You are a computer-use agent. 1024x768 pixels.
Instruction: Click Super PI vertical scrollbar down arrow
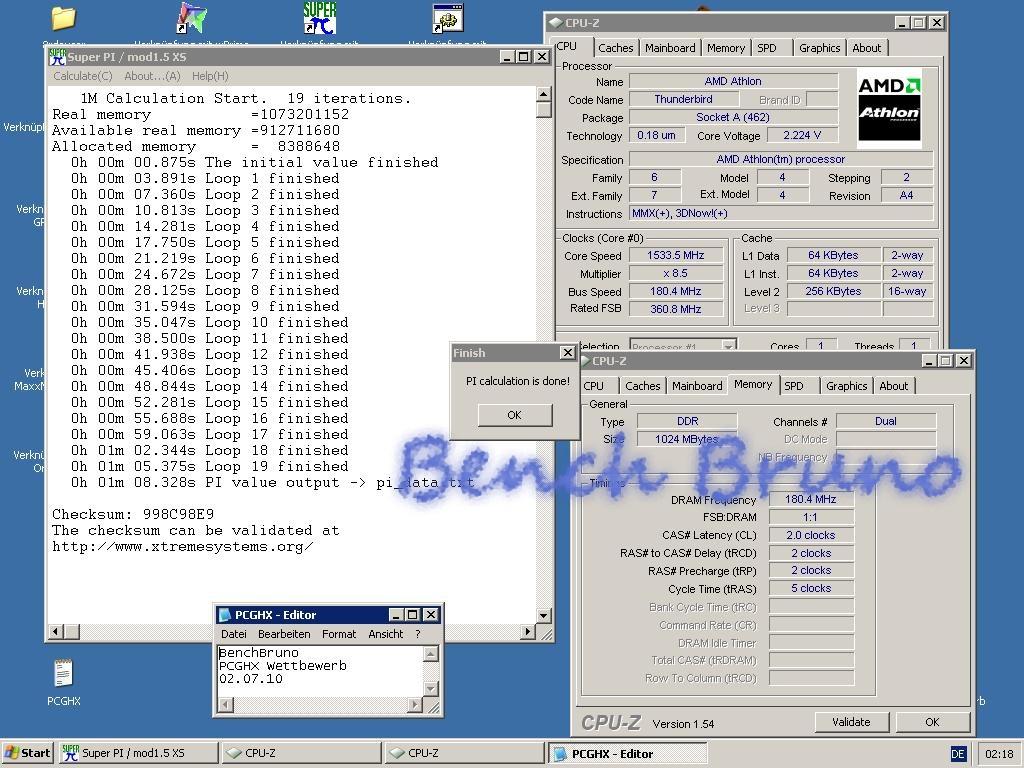tap(543, 615)
